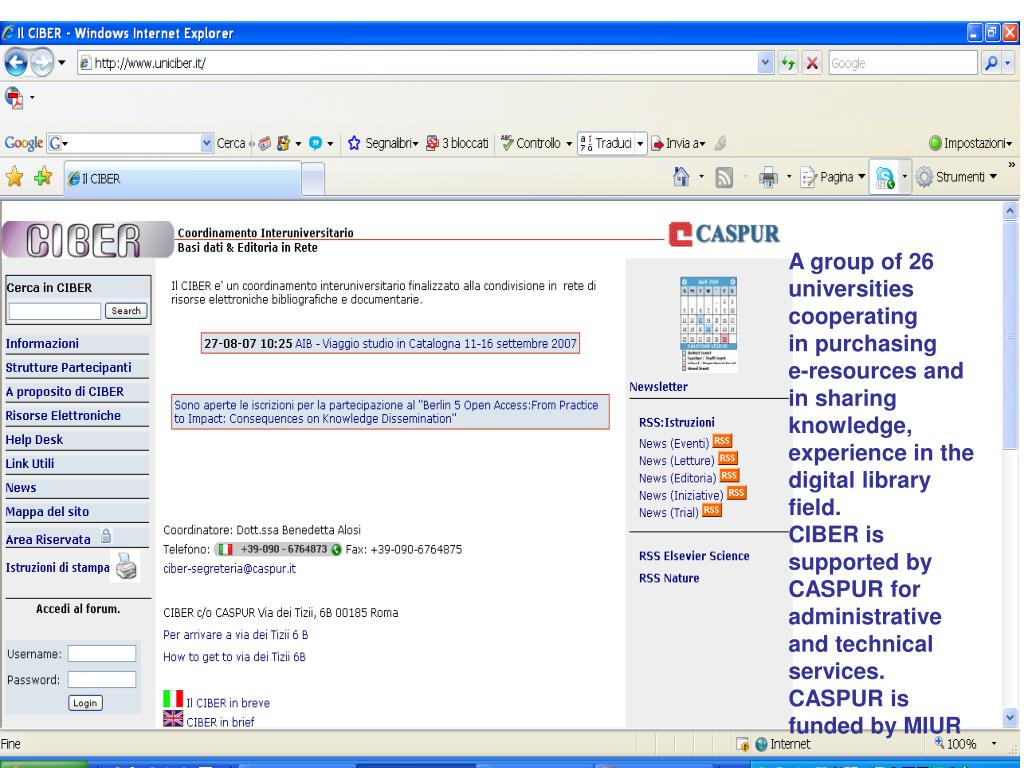
Task: Click the calendar thumbnail above Newsletter
Action: 709,324
